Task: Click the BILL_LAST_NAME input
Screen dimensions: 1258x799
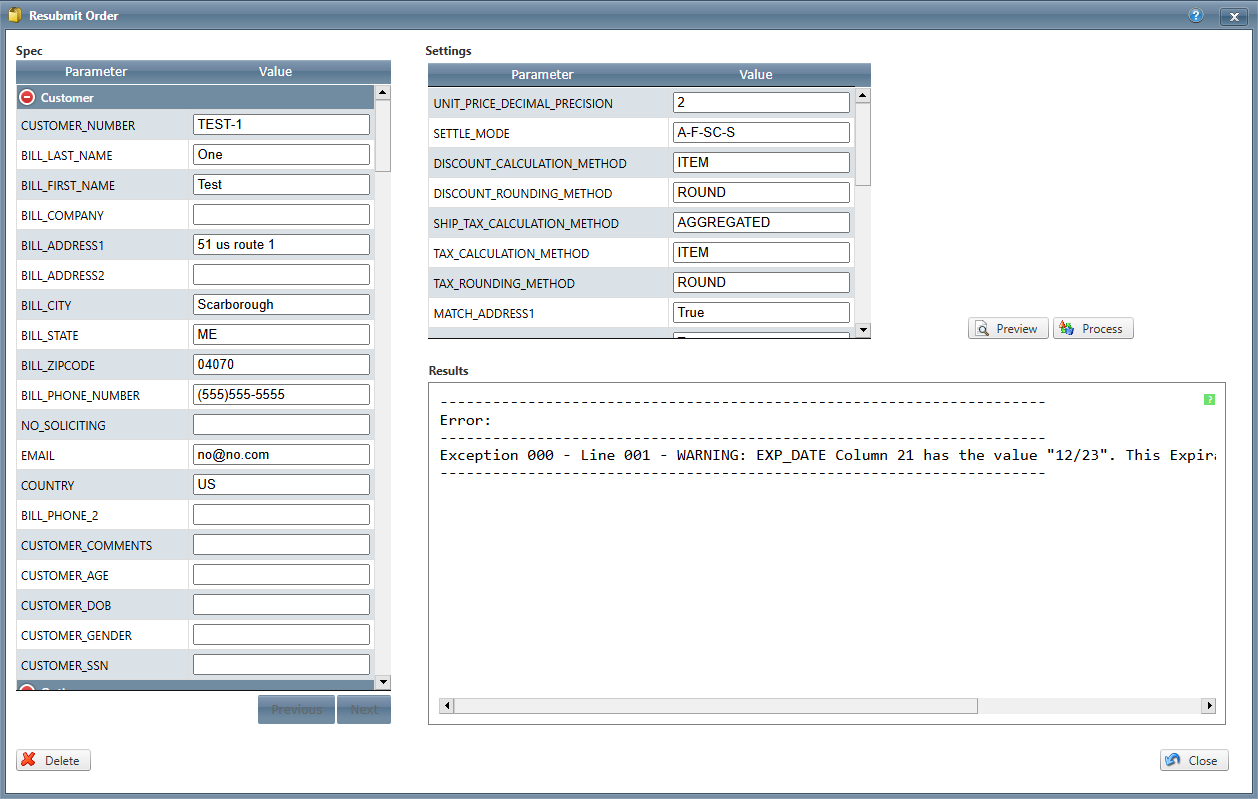Action: [281, 154]
